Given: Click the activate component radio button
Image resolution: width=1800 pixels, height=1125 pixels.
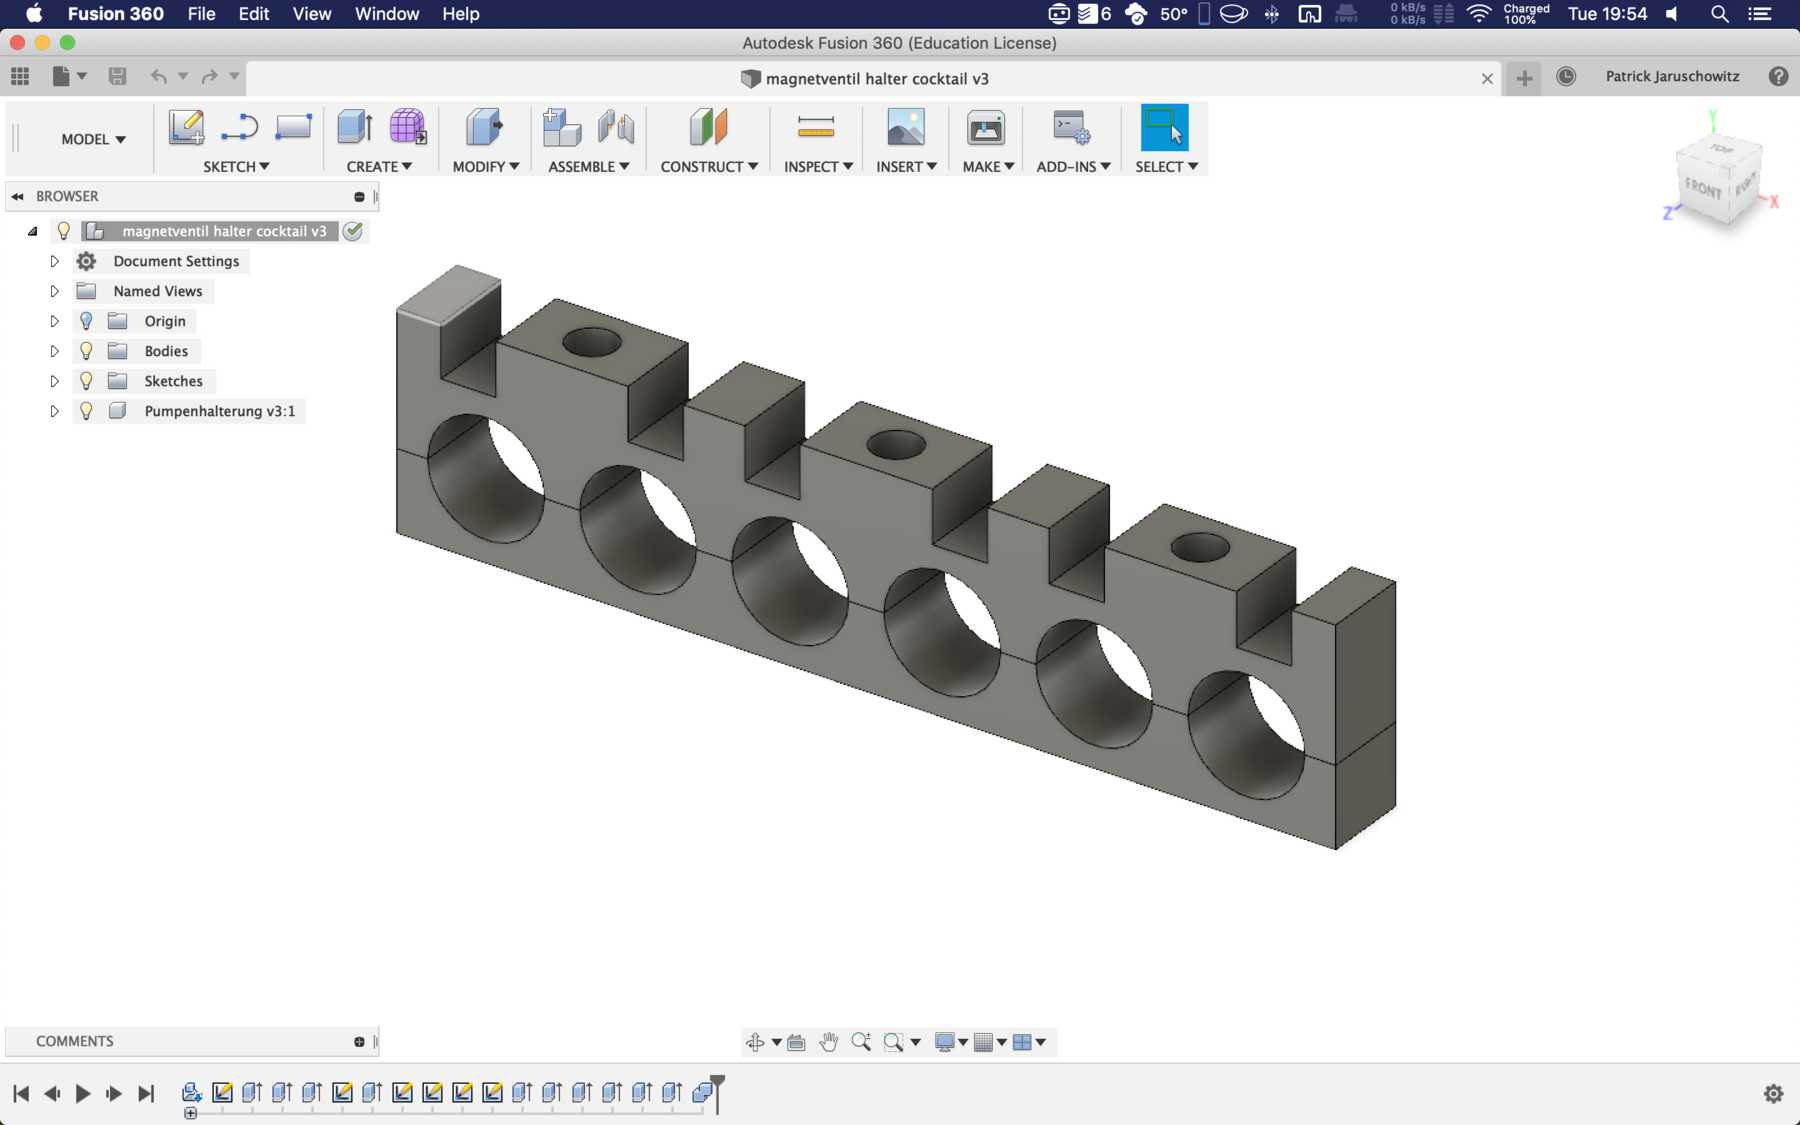Looking at the screenshot, I should (353, 231).
